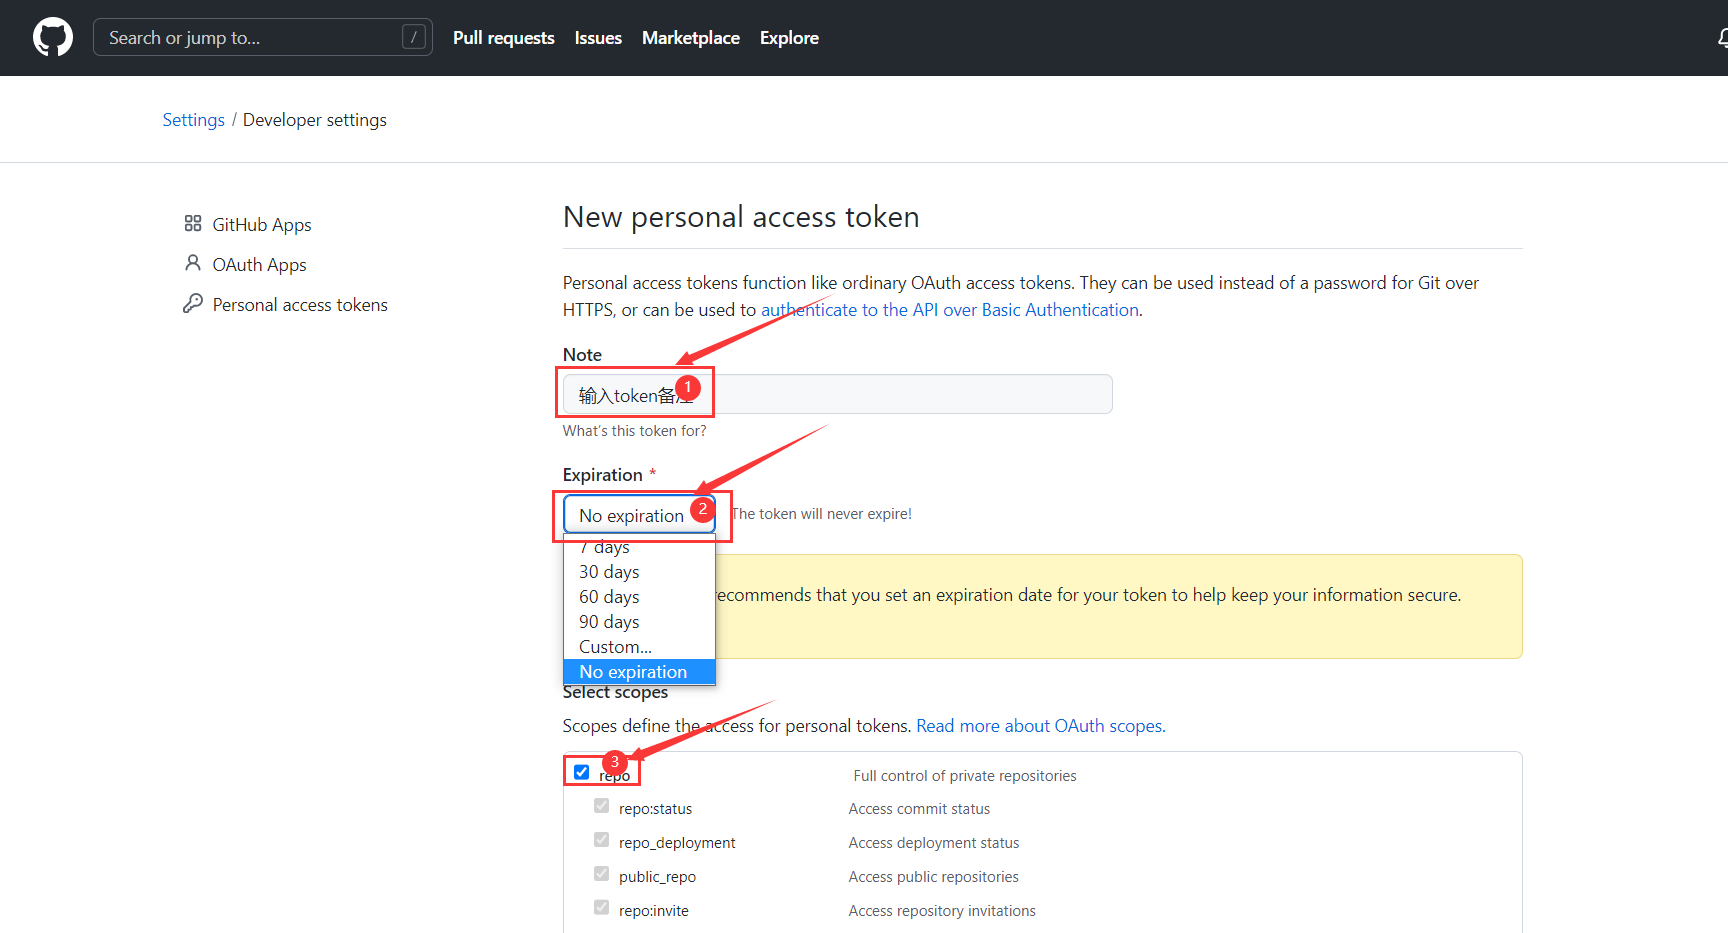Click the GitHub Apps grid icon

coord(193,224)
